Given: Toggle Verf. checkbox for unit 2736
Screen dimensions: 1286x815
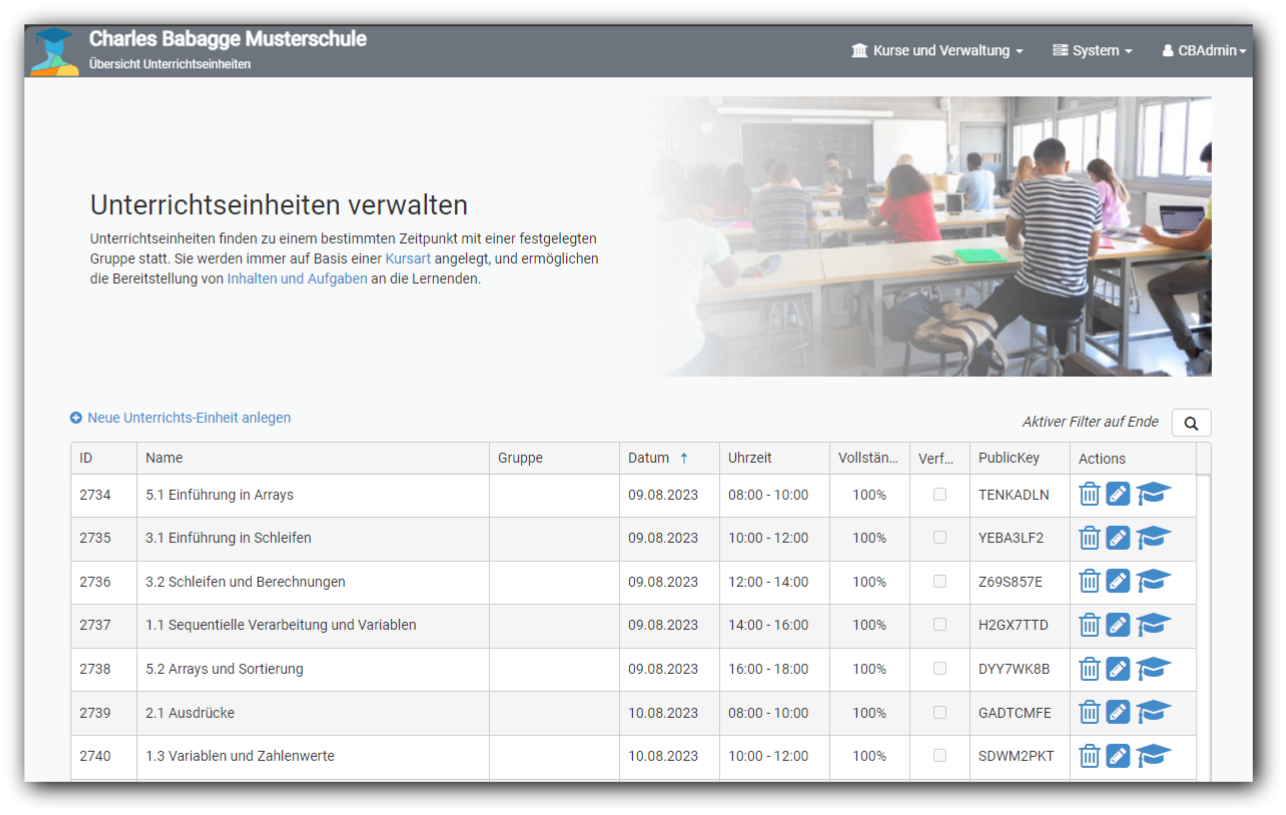Looking at the screenshot, I should click(939, 581).
